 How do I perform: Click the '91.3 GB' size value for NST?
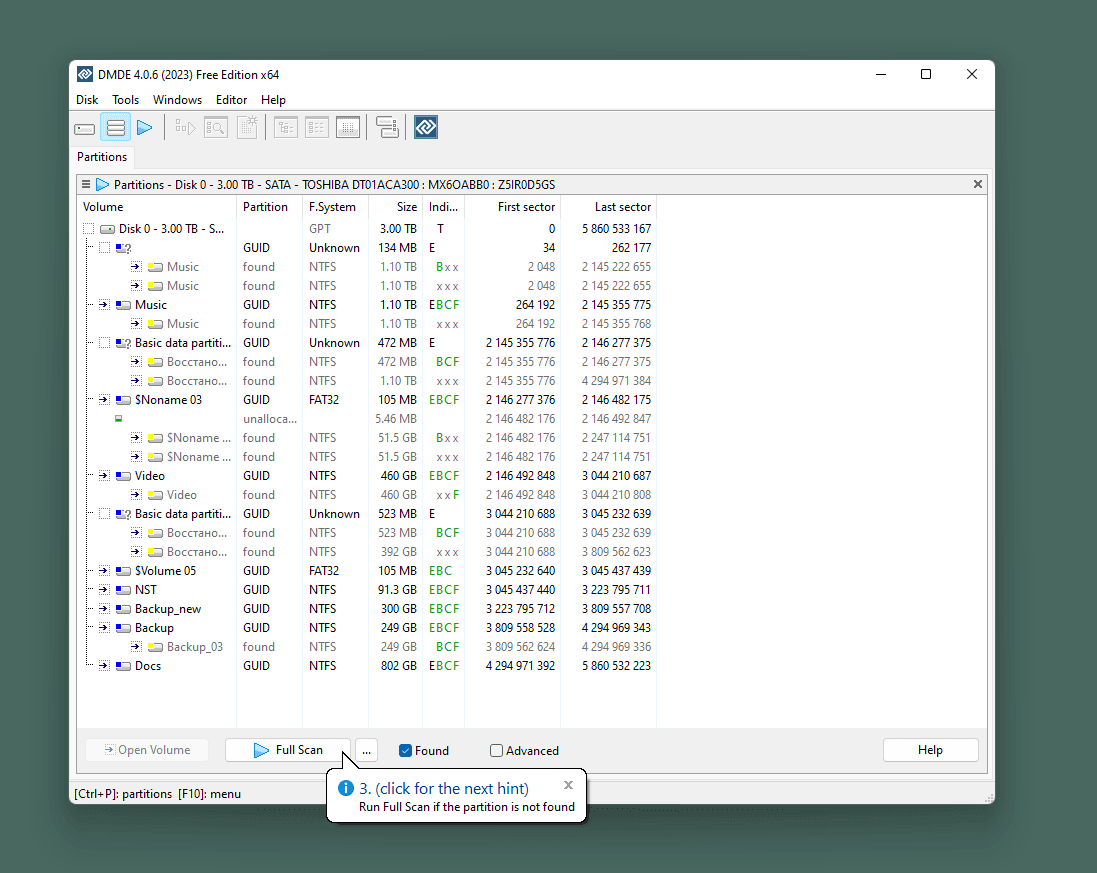point(397,590)
